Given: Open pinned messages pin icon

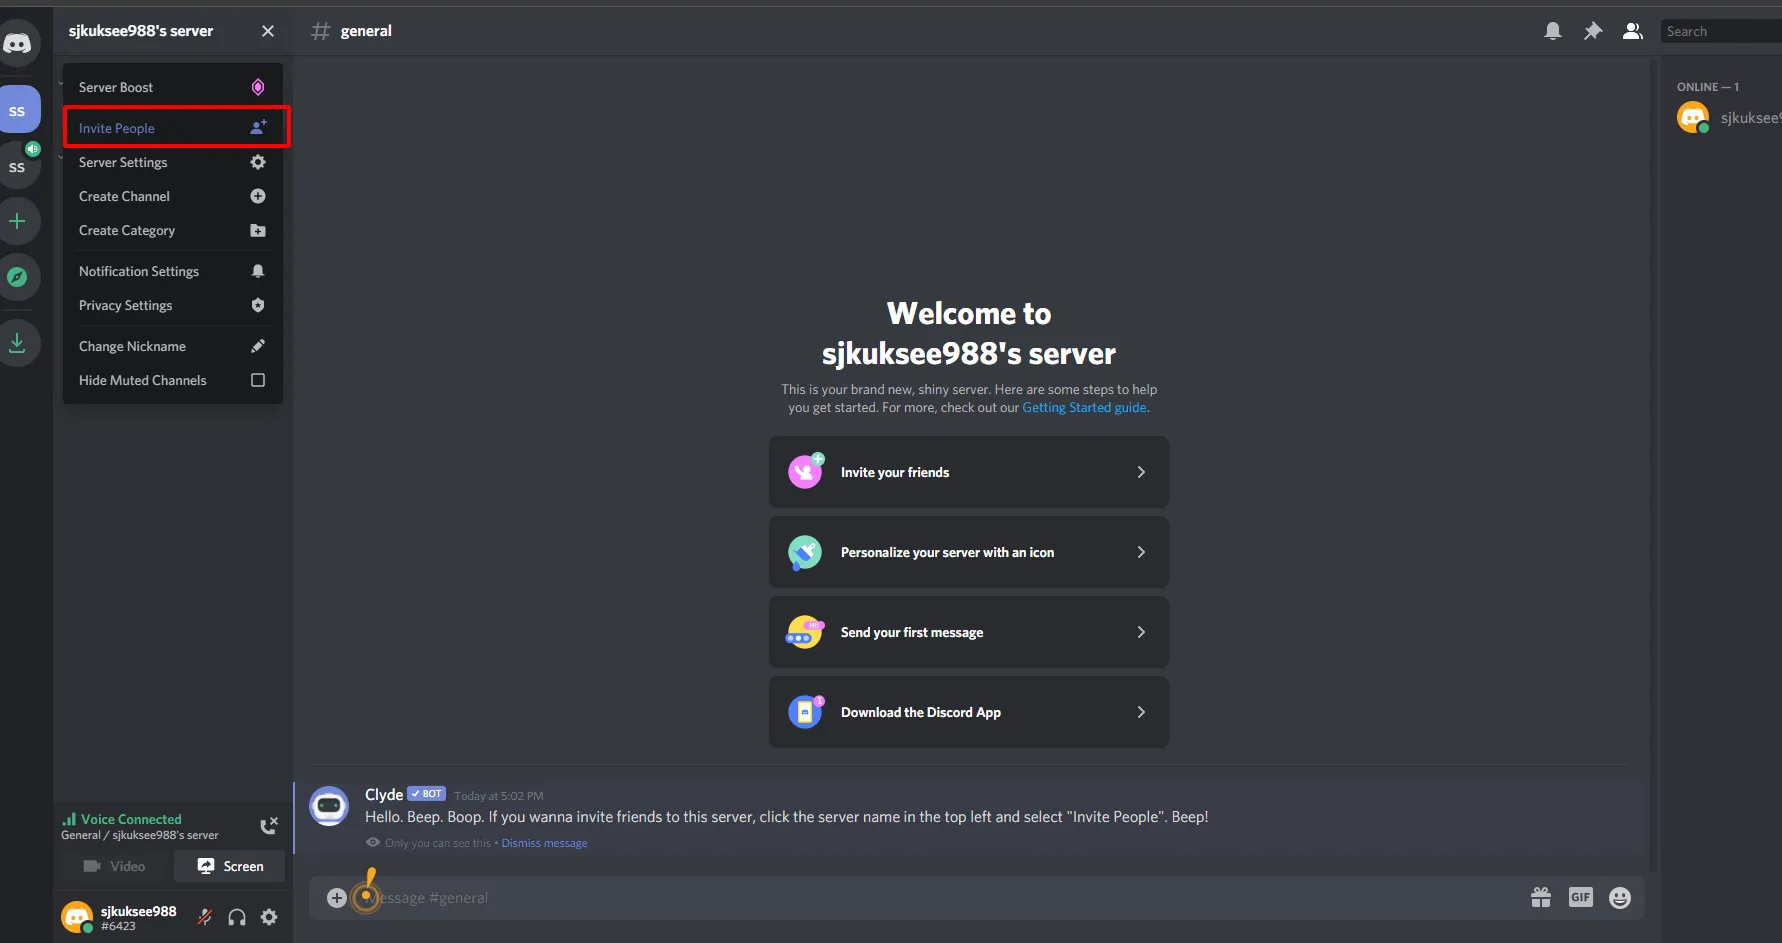Looking at the screenshot, I should [x=1593, y=31].
